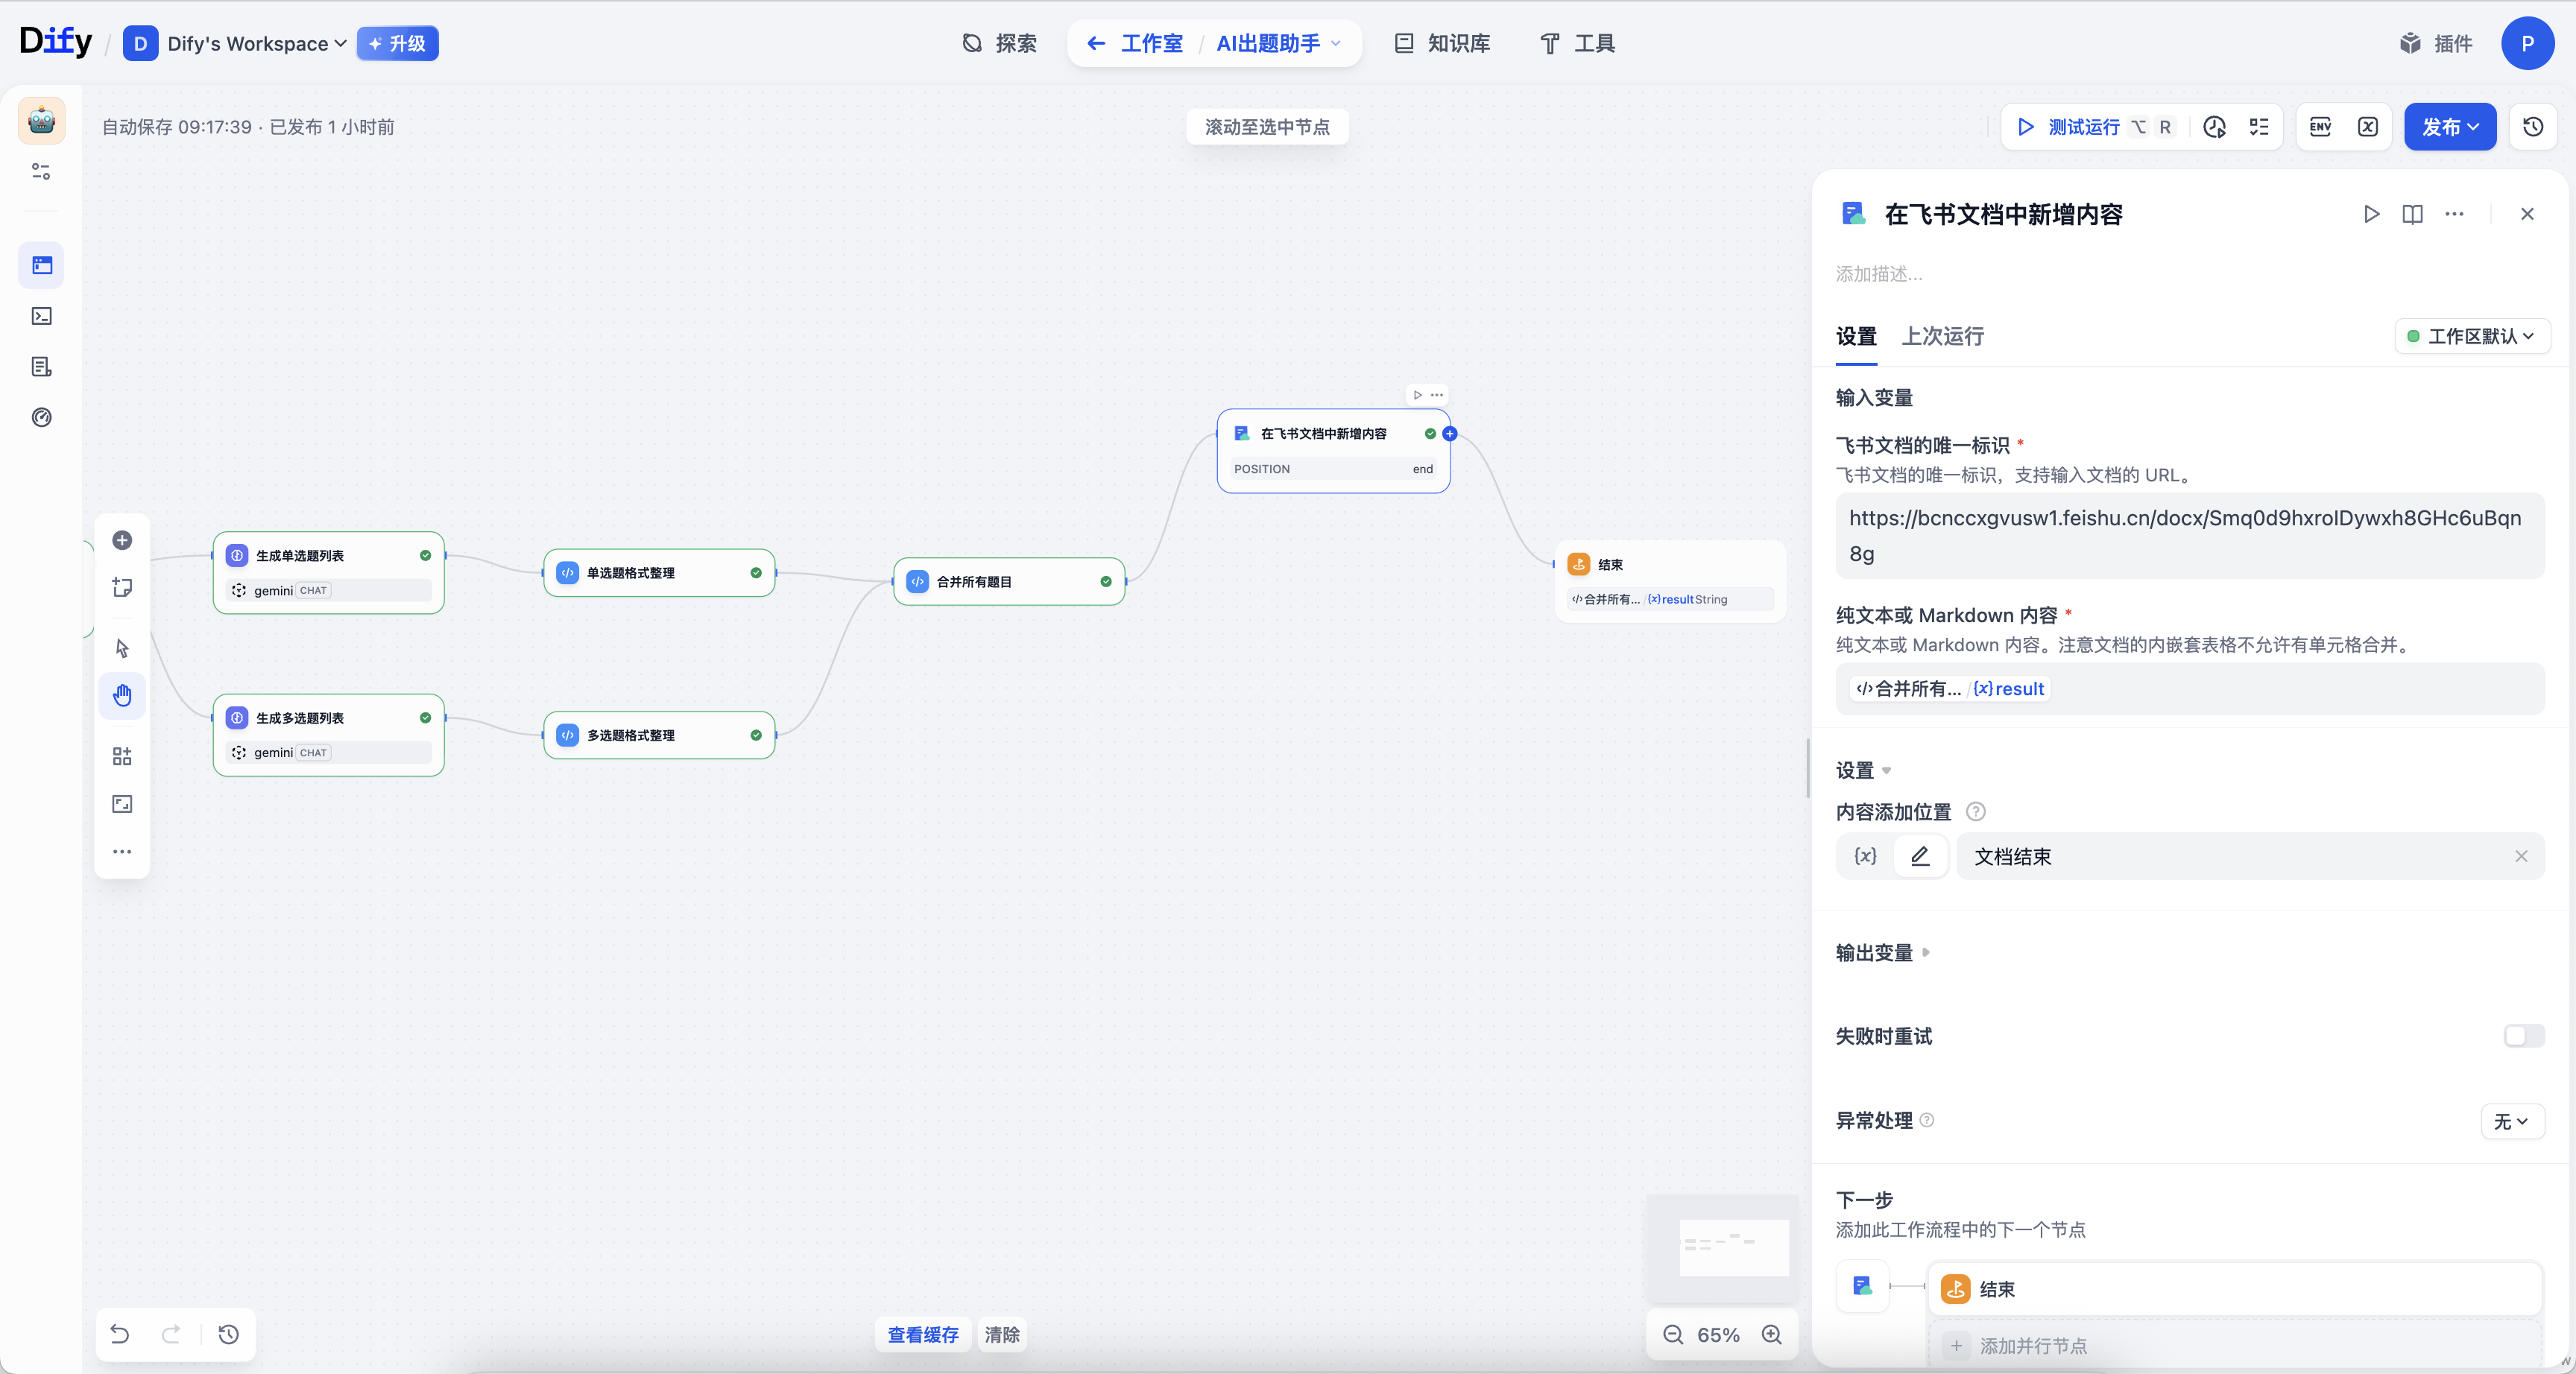The image size is (2576, 1374).
Task: Switch 内容添加位置 to variable mode
Action: pos(1865,856)
